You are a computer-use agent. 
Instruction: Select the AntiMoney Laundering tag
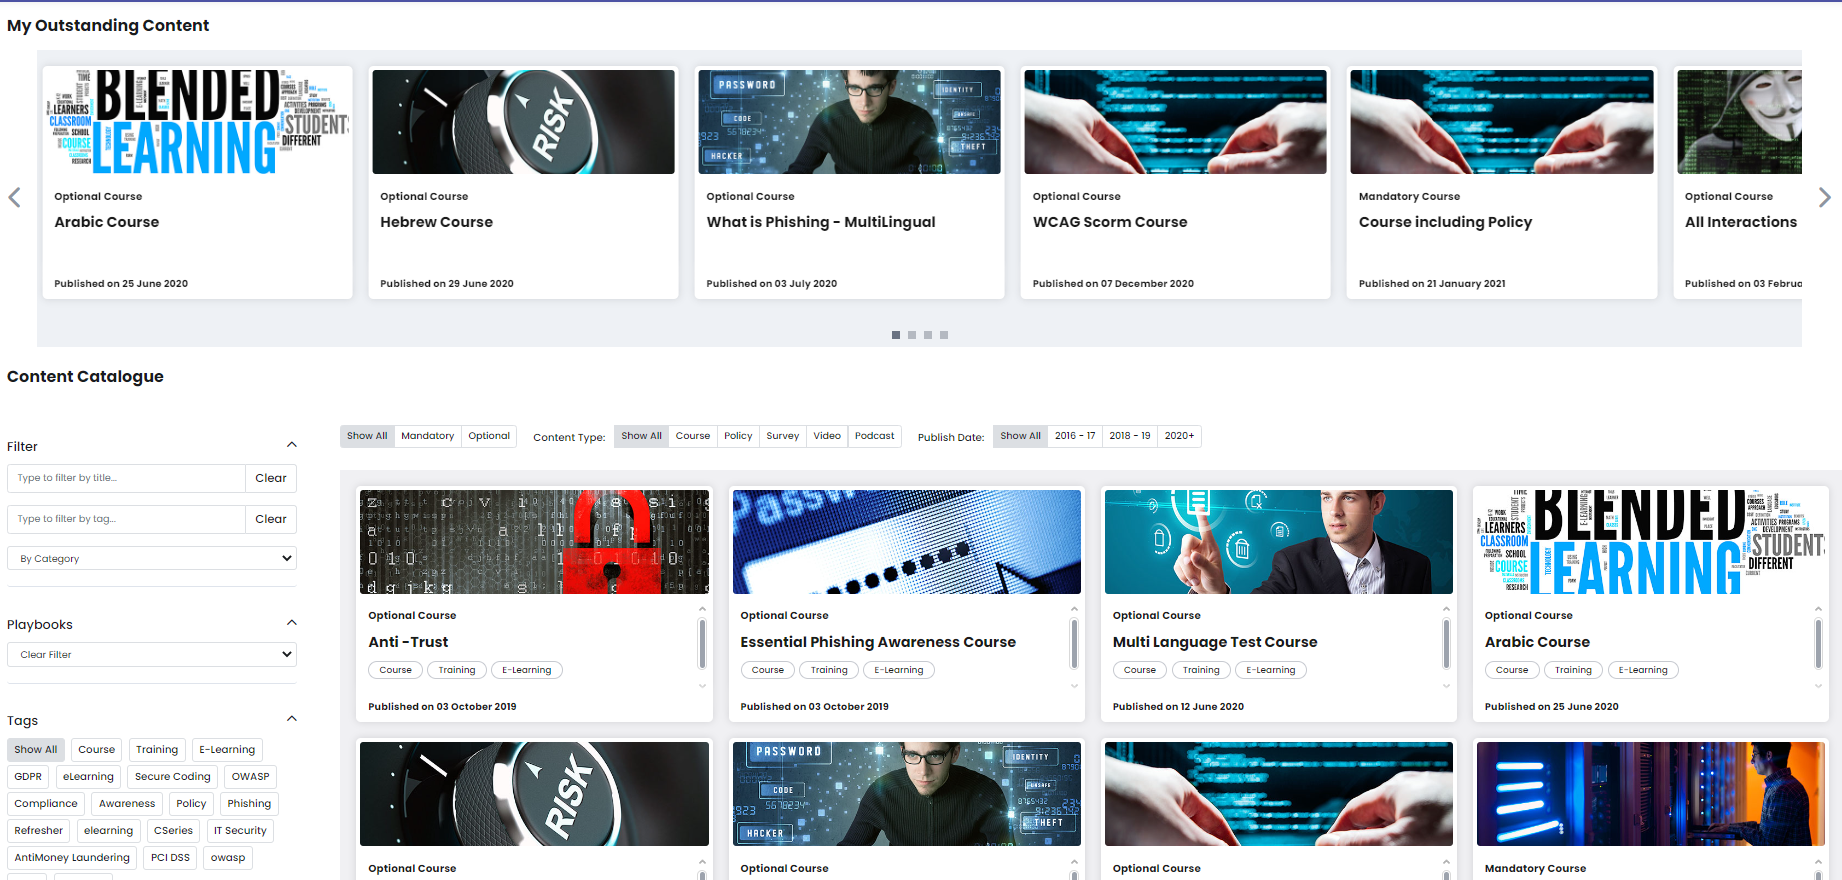72,857
